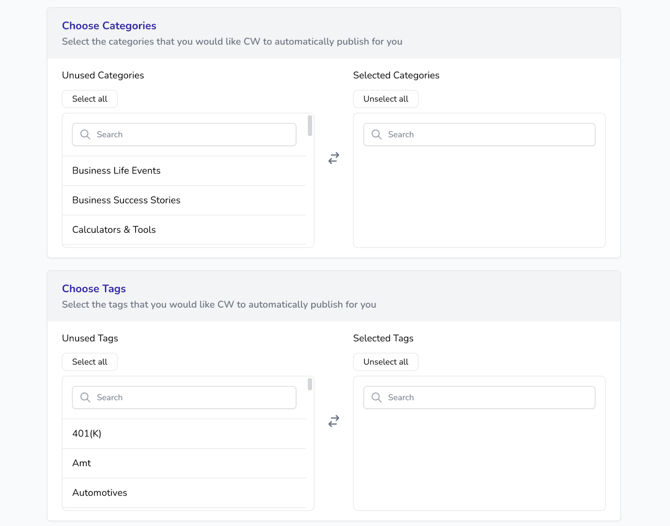Select the 401(K) tag
670x526 pixels.
click(x=87, y=434)
